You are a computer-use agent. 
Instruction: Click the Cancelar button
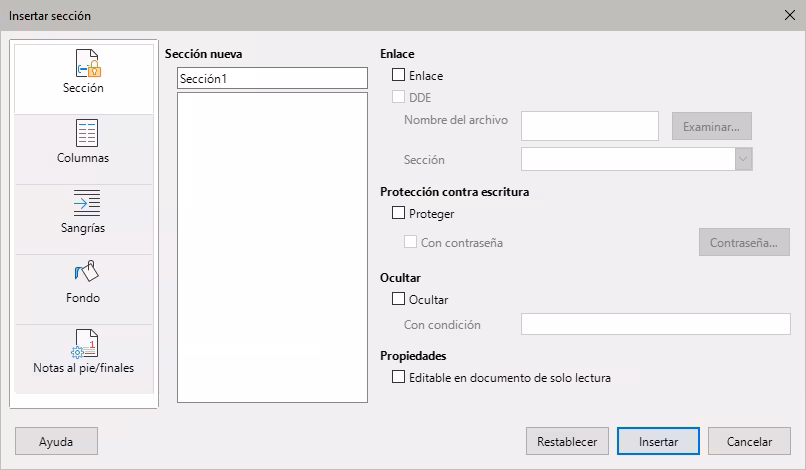coord(749,441)
